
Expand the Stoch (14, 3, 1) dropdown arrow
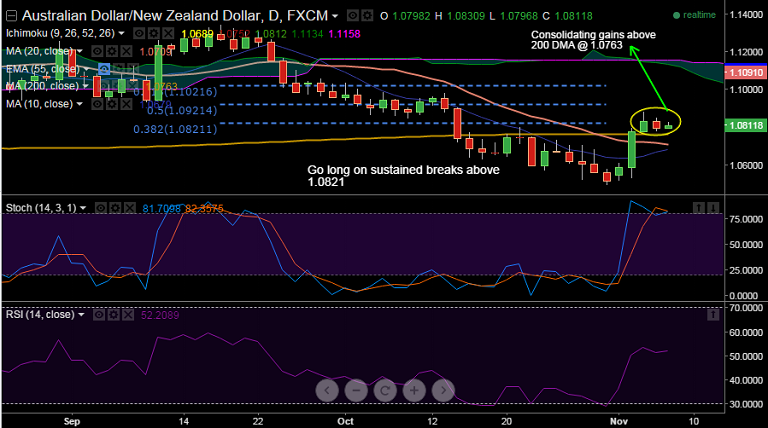(83, 208)
